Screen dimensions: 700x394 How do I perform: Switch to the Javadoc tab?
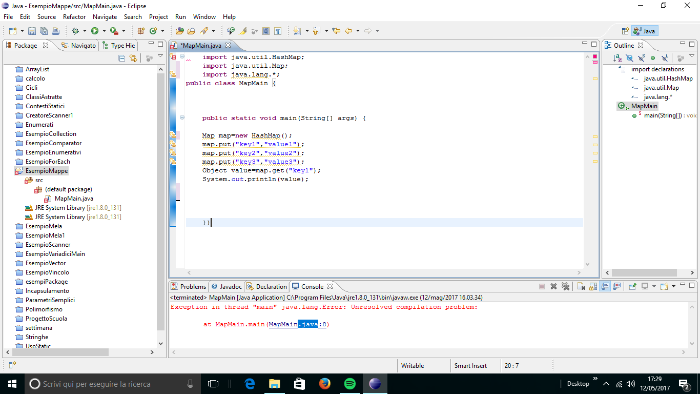tap(226, 286)
